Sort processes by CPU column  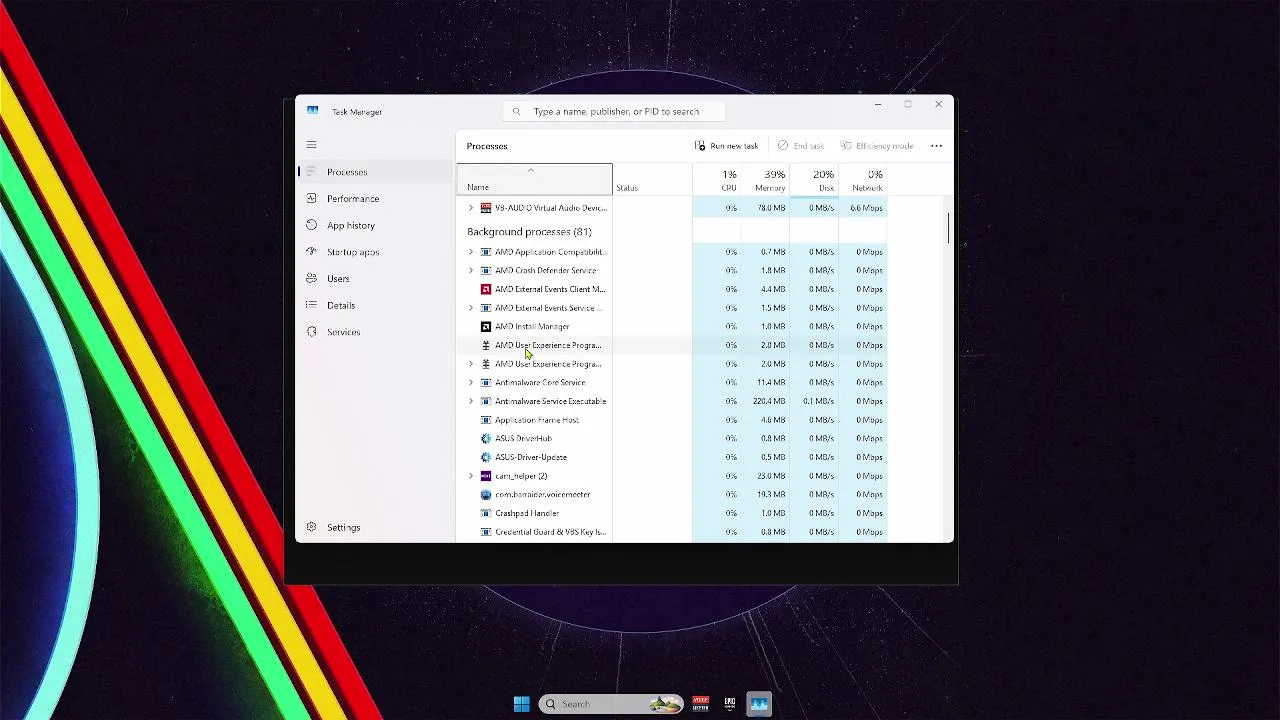(x=717, y=179)
